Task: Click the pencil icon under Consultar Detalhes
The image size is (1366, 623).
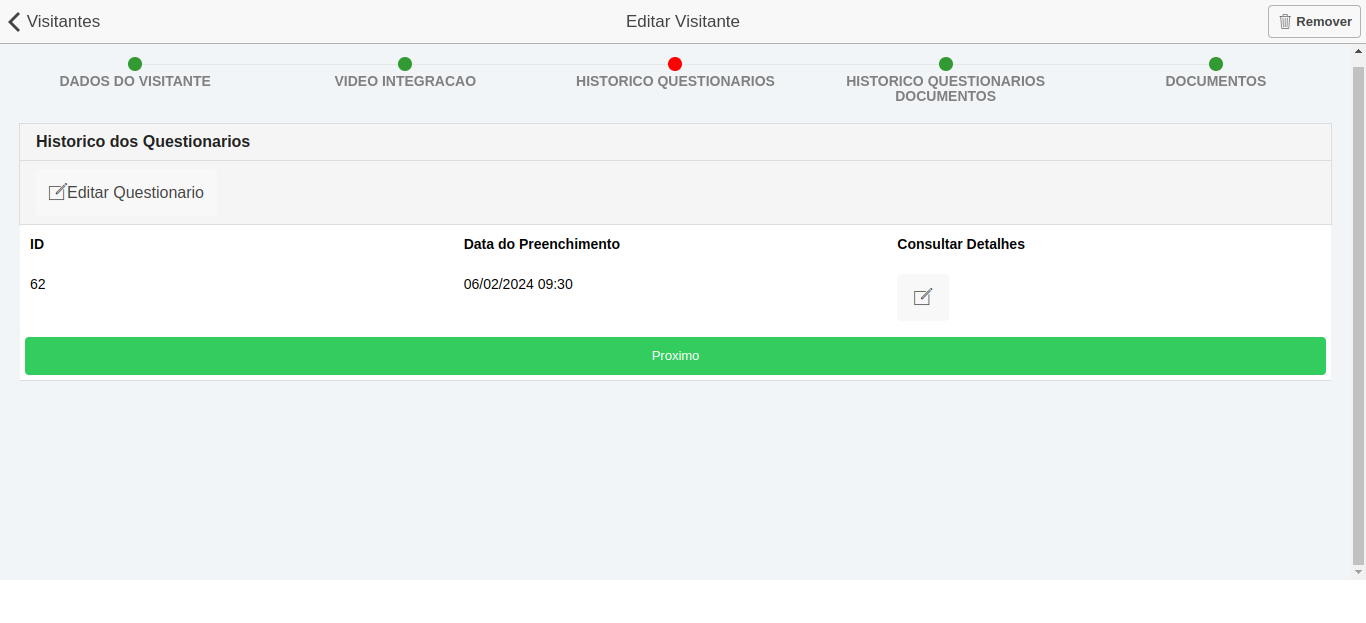Action: [x=922, y=297]
